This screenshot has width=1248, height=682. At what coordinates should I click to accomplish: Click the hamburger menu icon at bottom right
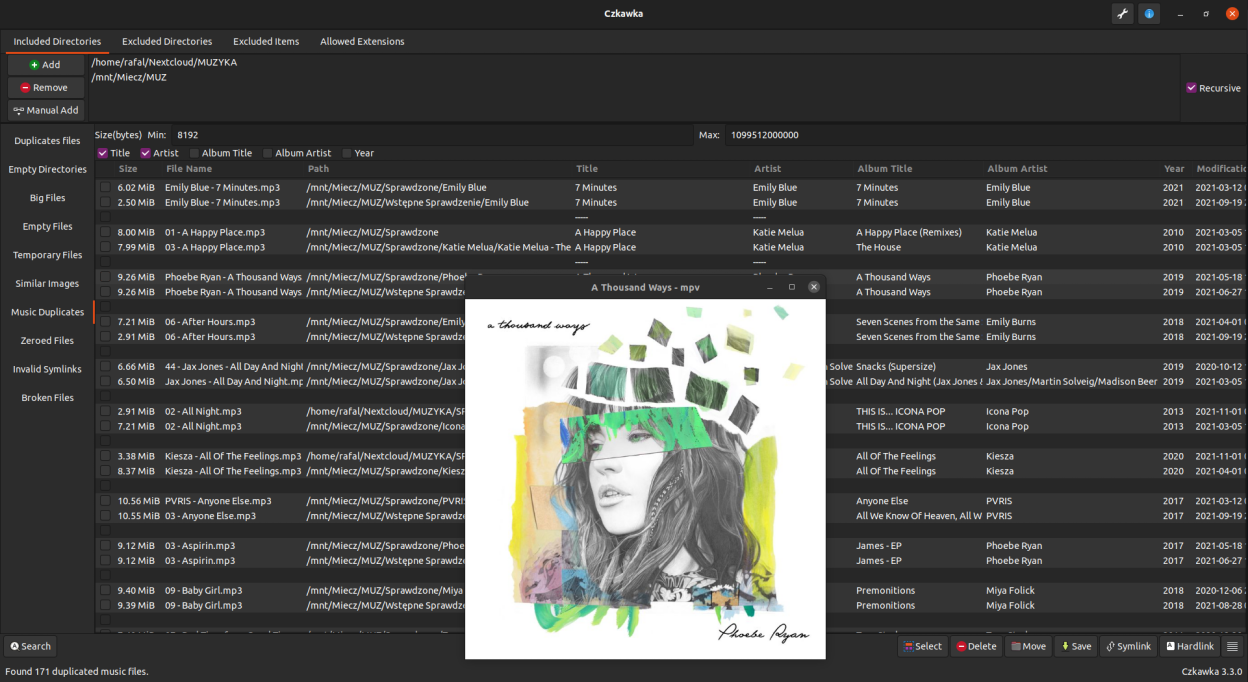(1232, 646)
